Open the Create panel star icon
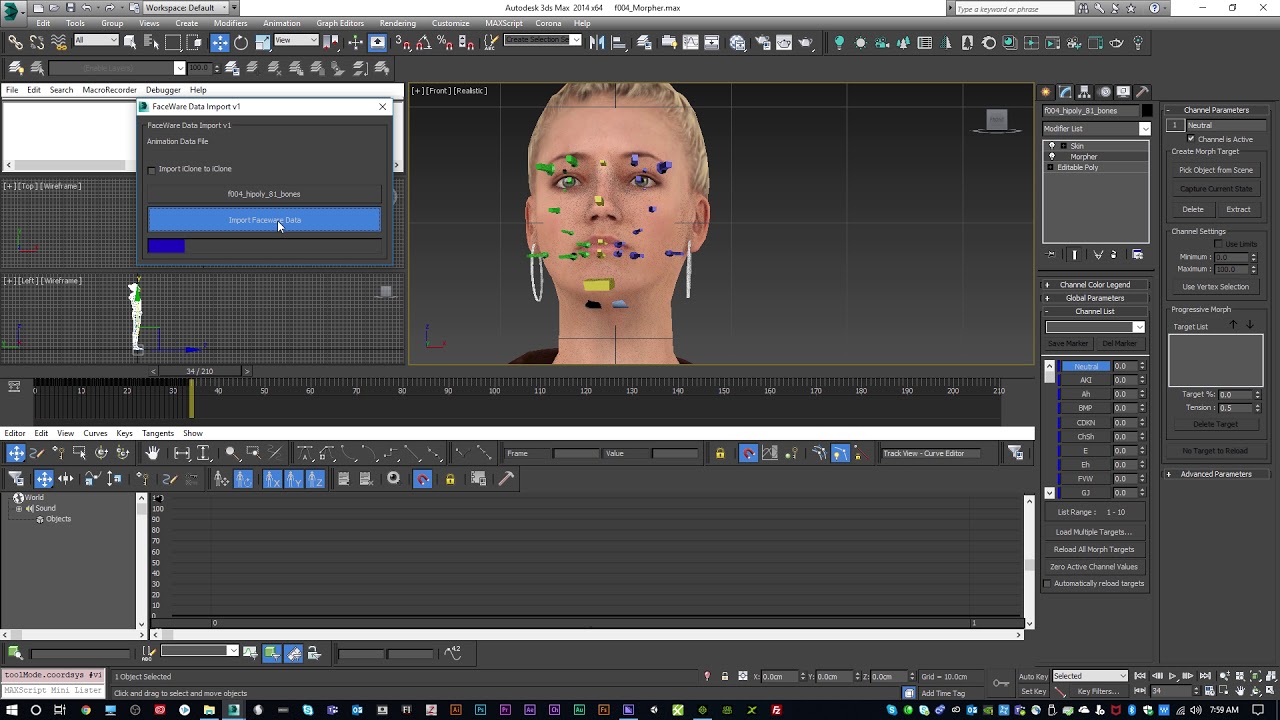The height and width of the screenshot is (720, 1280). coord(1046,91)
